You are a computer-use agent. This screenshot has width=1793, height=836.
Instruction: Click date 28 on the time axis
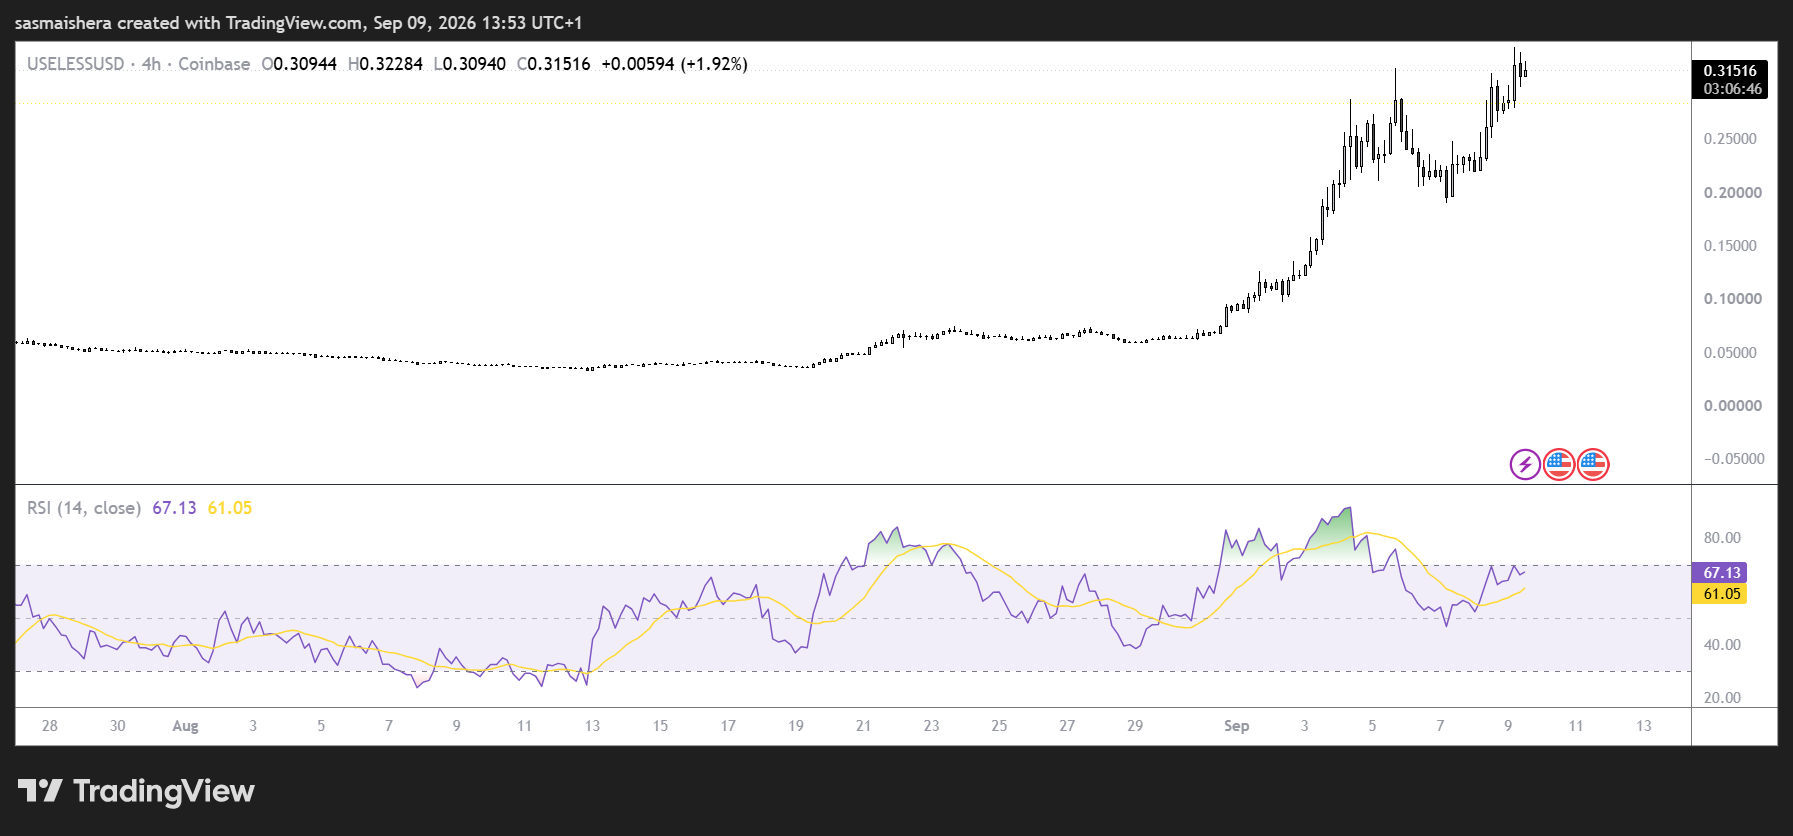click(x=50, y=726)
